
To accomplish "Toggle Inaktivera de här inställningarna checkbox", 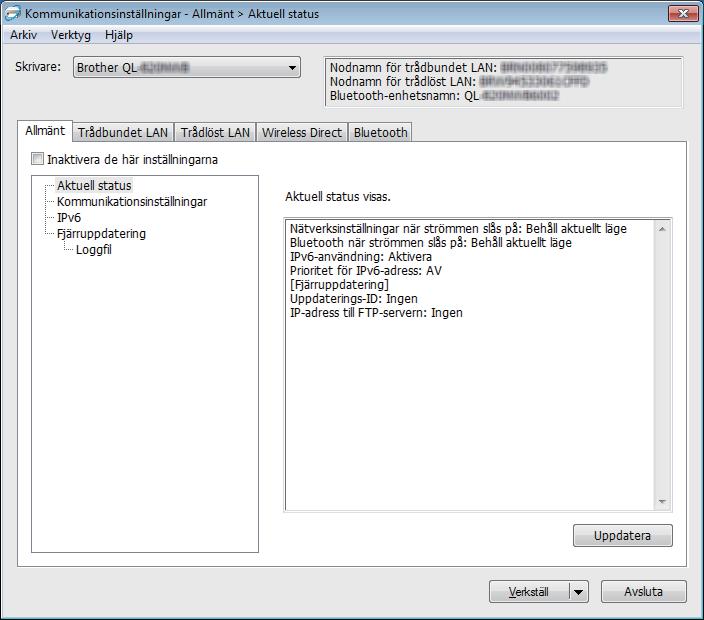I will click(x=37, y=159).
